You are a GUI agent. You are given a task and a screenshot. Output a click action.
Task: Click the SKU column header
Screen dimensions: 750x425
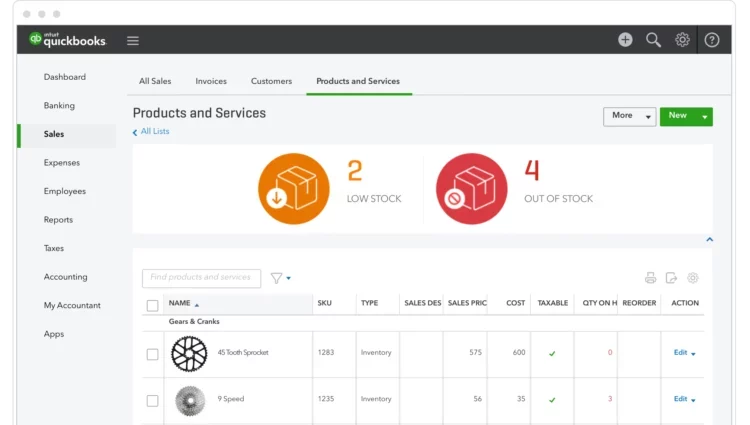tap(324, 303)
